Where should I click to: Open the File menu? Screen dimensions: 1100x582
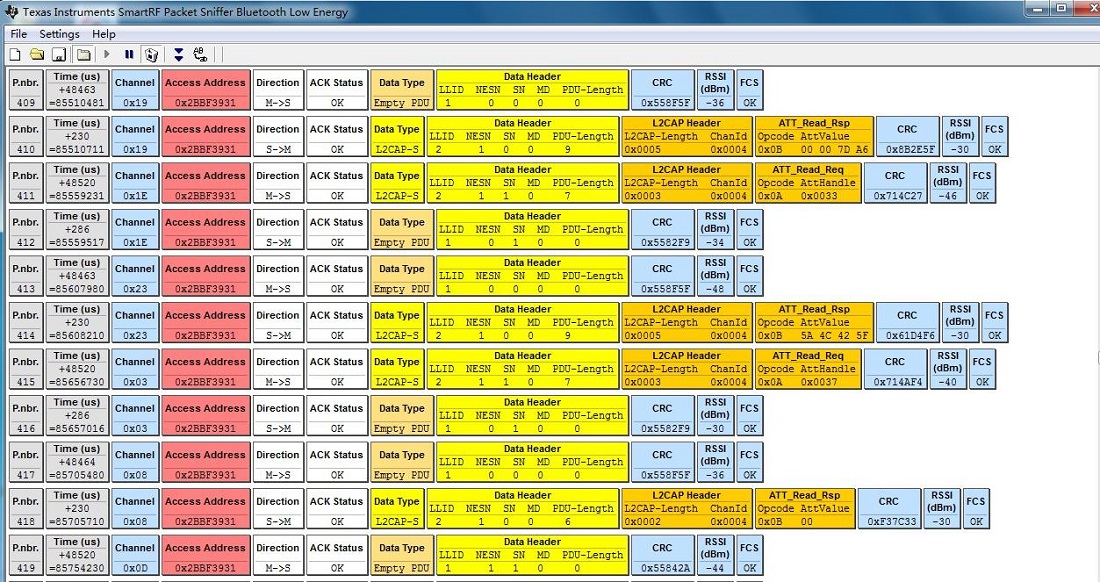(19, 34)
